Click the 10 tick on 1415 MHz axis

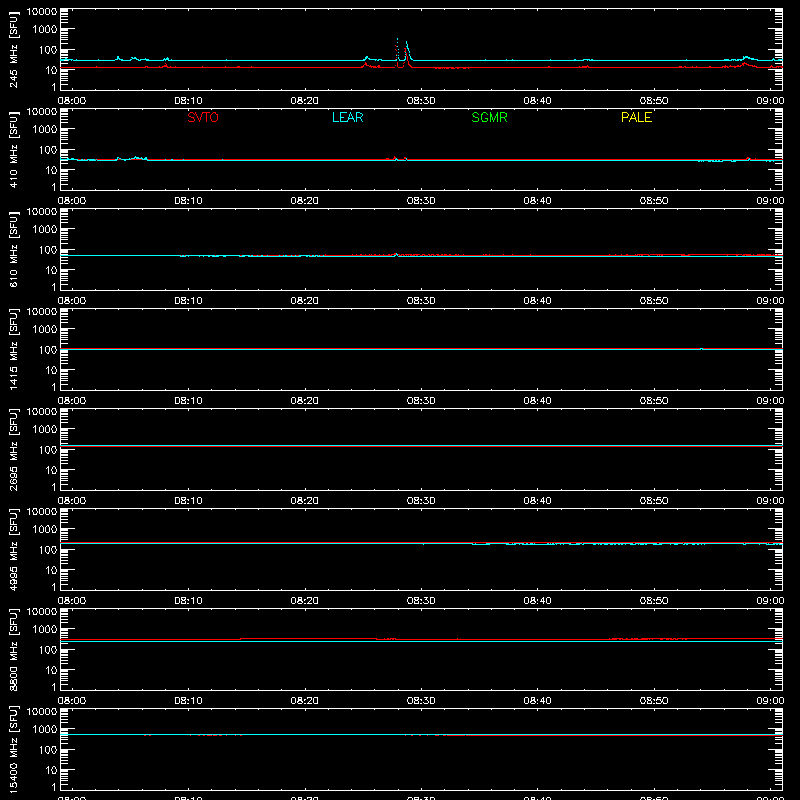pos(51,370)
